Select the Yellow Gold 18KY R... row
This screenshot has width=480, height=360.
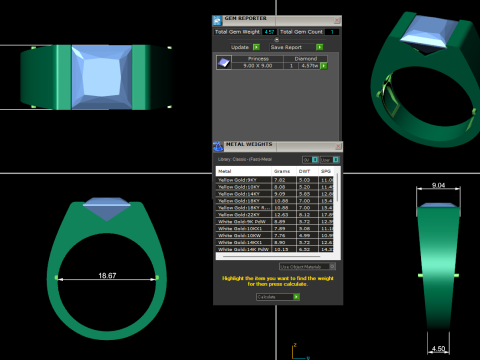tap(275, 208)
